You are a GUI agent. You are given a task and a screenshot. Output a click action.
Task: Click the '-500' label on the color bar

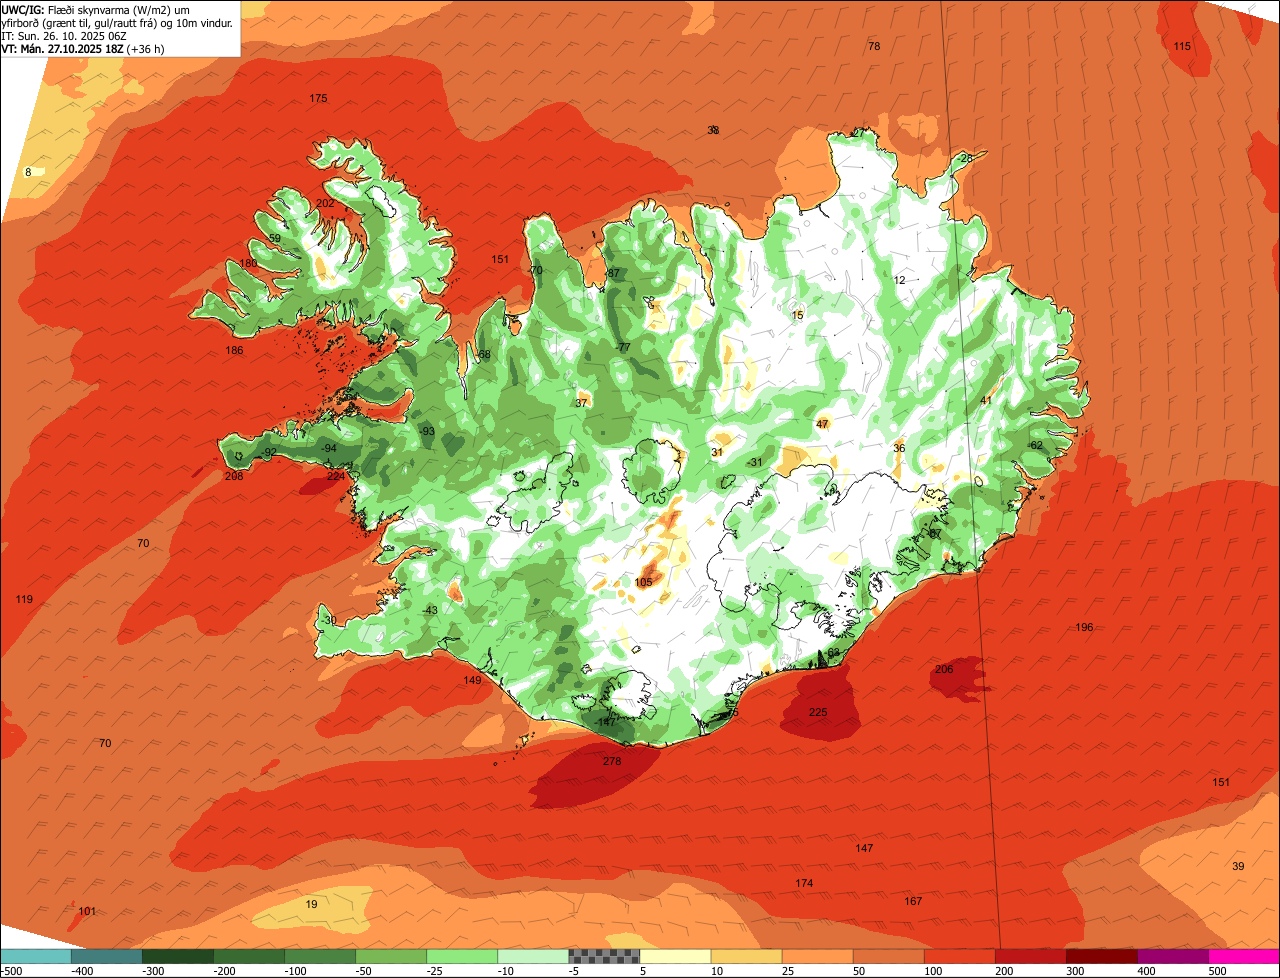pos(11,970)
